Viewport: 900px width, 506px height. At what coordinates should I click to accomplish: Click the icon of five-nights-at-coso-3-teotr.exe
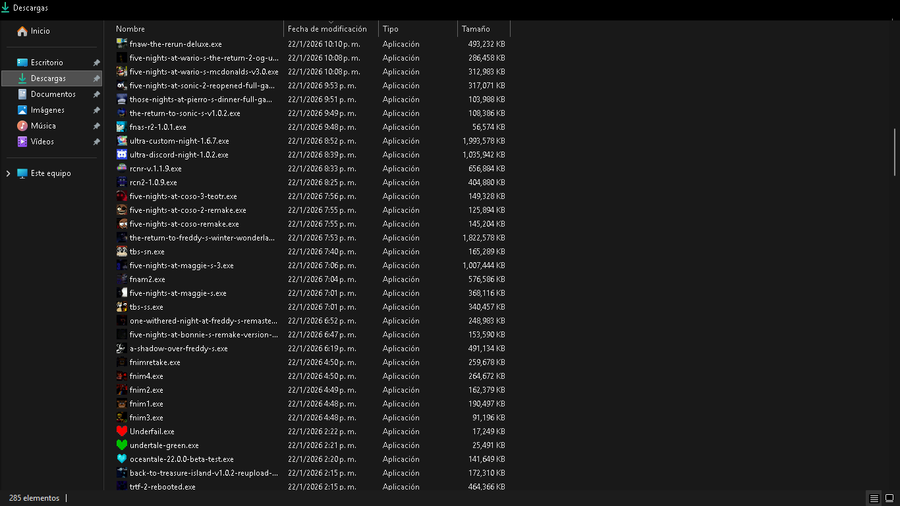click(122, 196)
